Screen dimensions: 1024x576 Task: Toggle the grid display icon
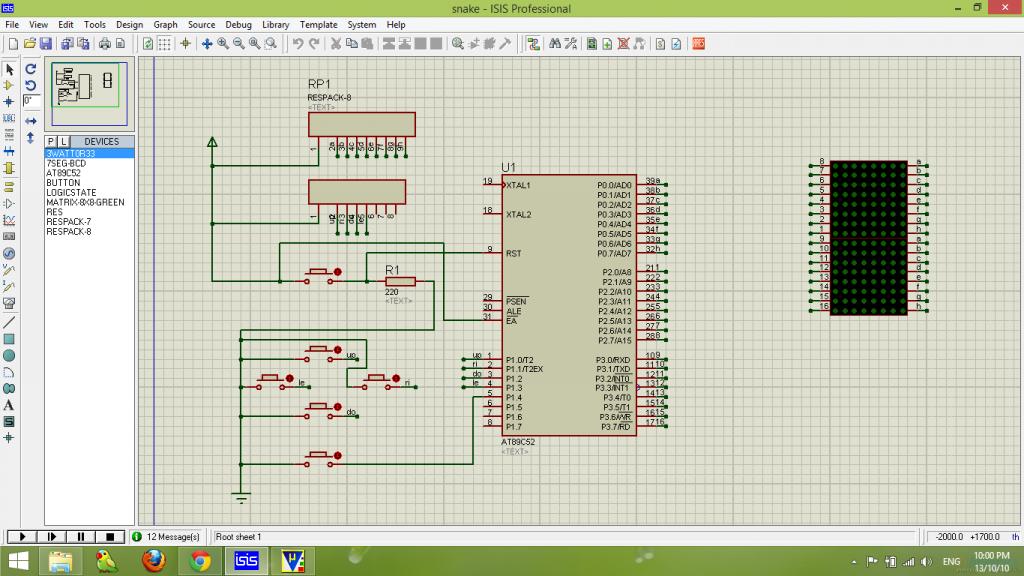[164, 44]
